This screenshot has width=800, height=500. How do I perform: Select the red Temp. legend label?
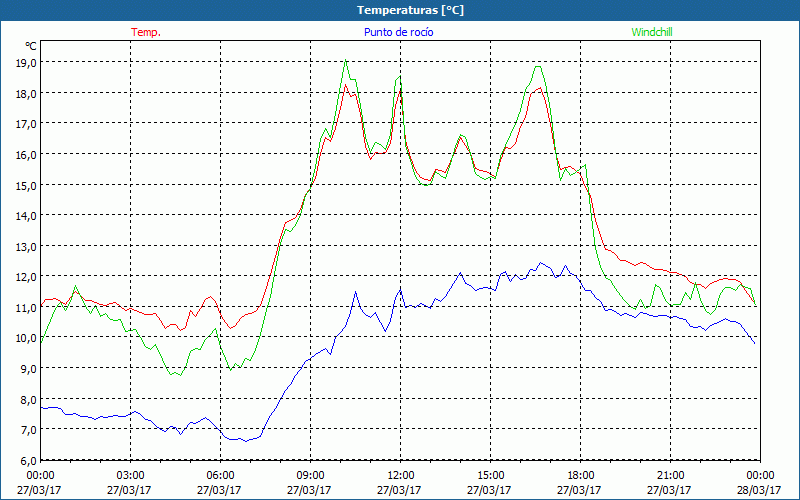[x=146, y=32]
